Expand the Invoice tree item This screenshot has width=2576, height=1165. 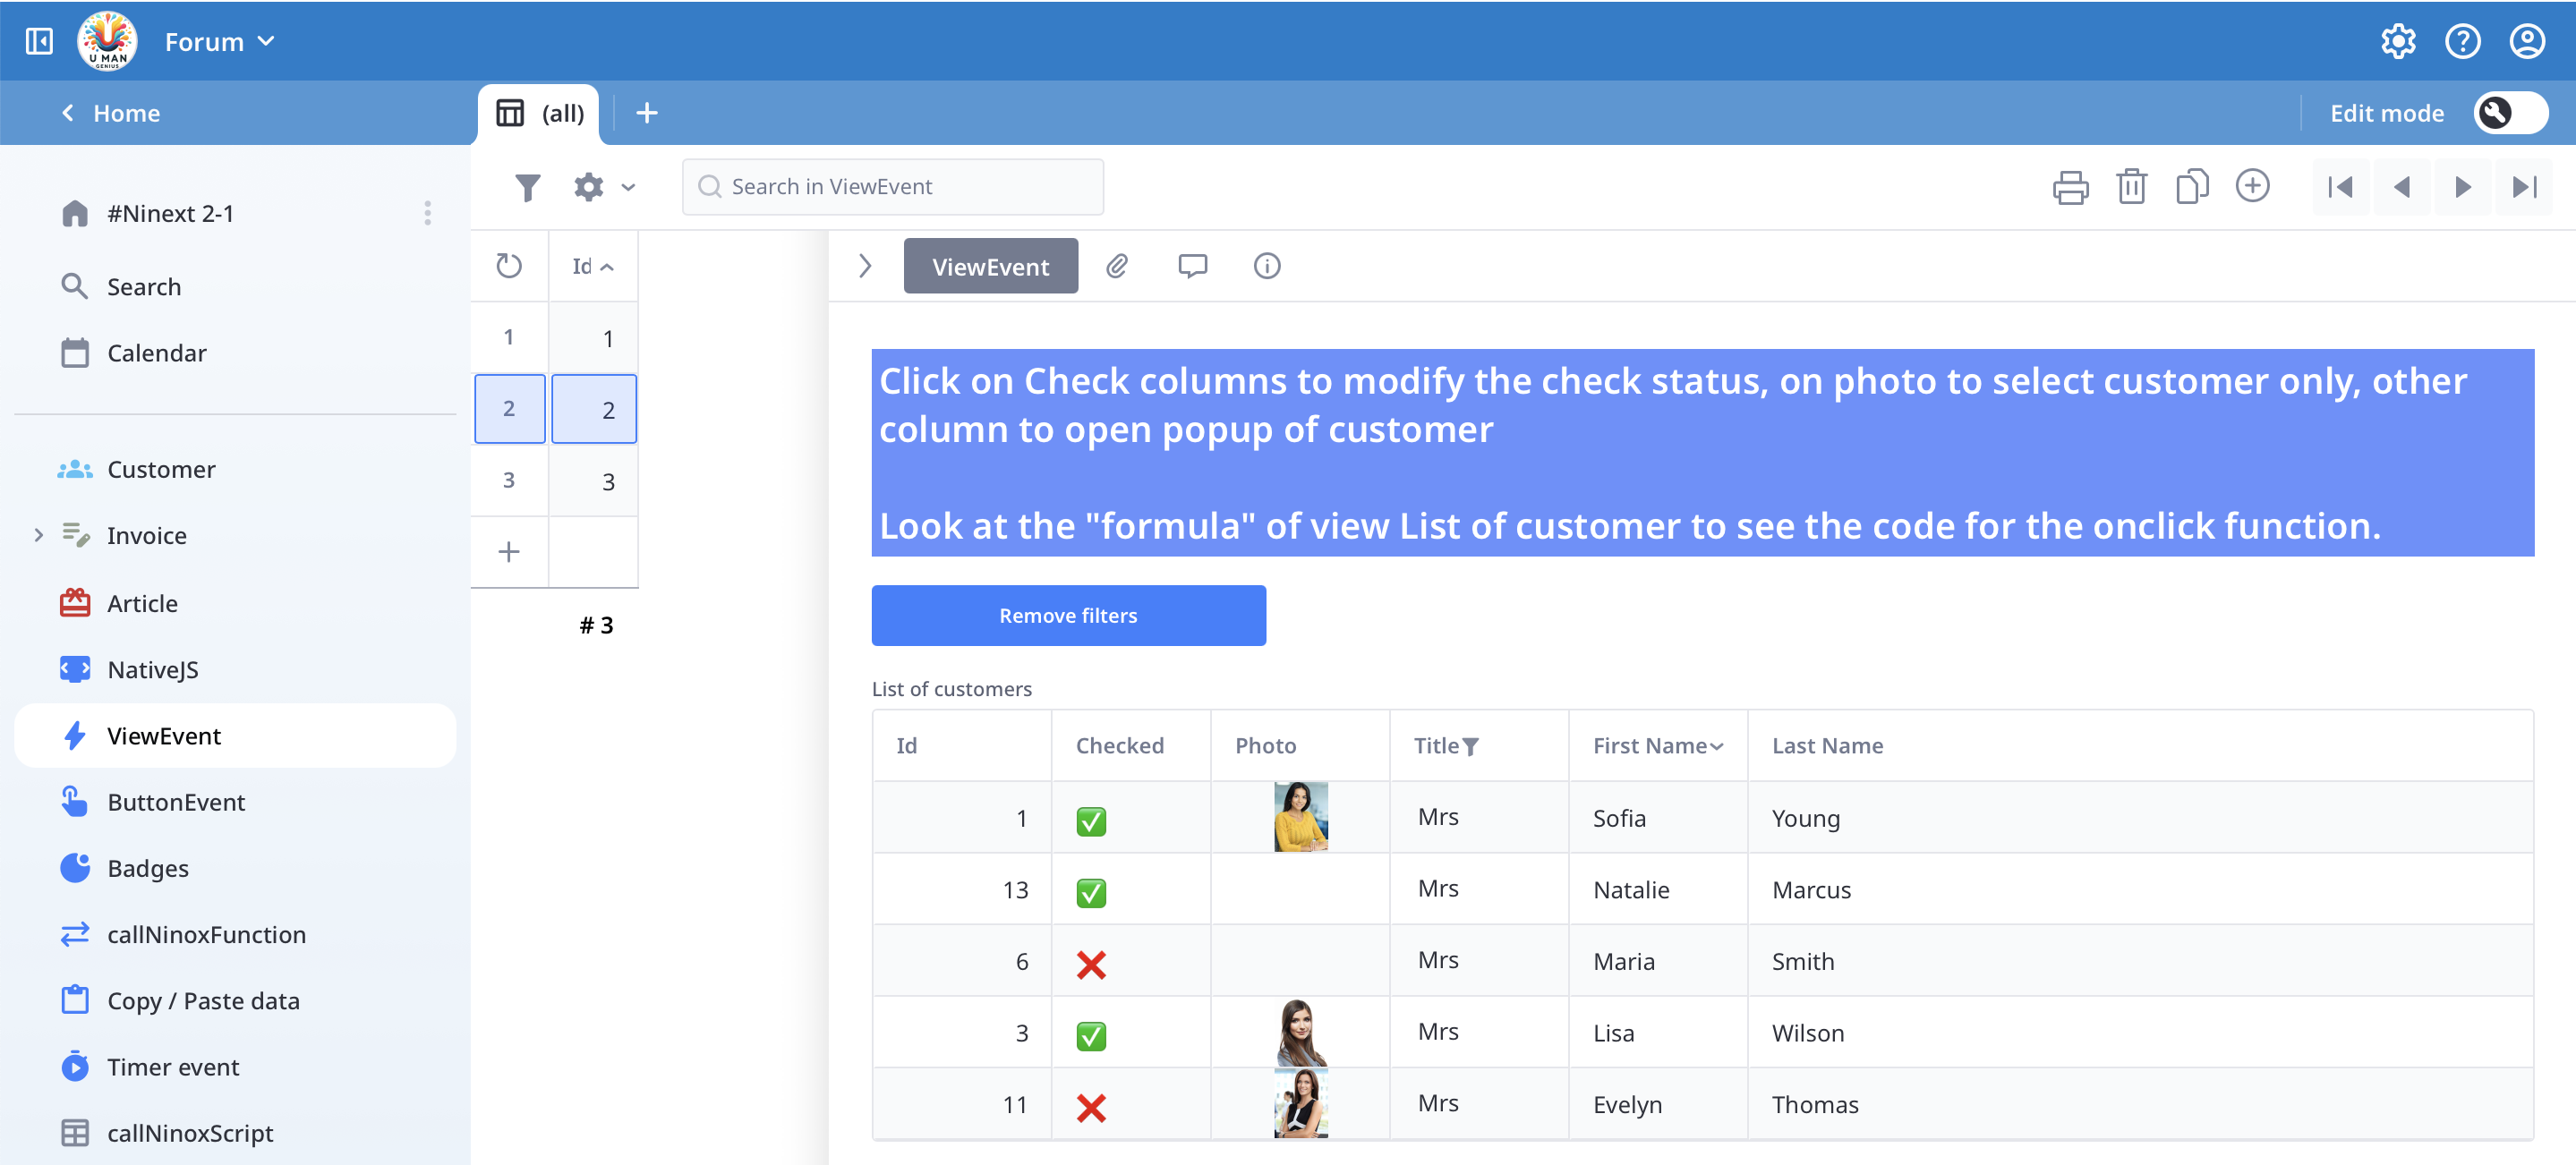[39, 535]
